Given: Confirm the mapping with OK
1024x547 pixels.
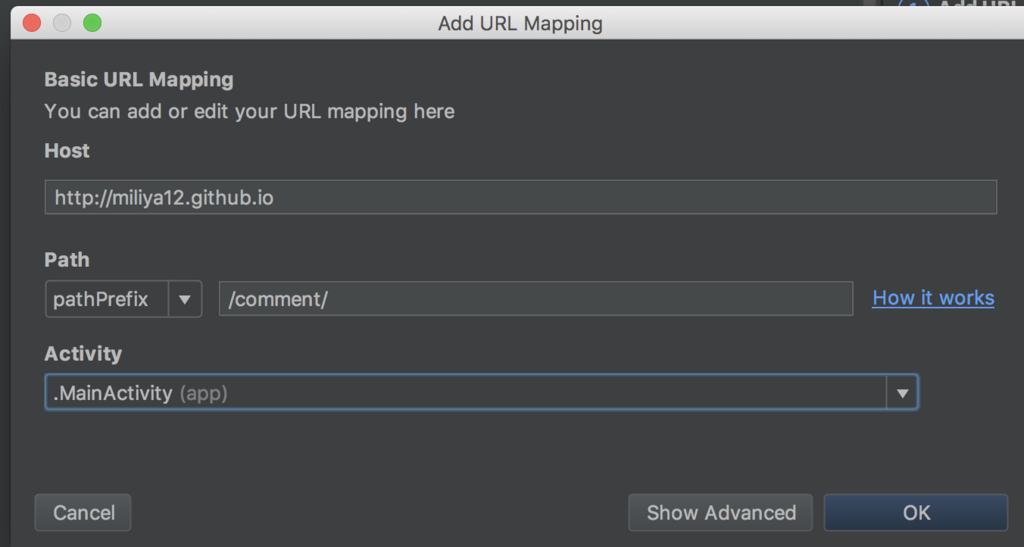Looking at the screenshot, I should (916, 513).
